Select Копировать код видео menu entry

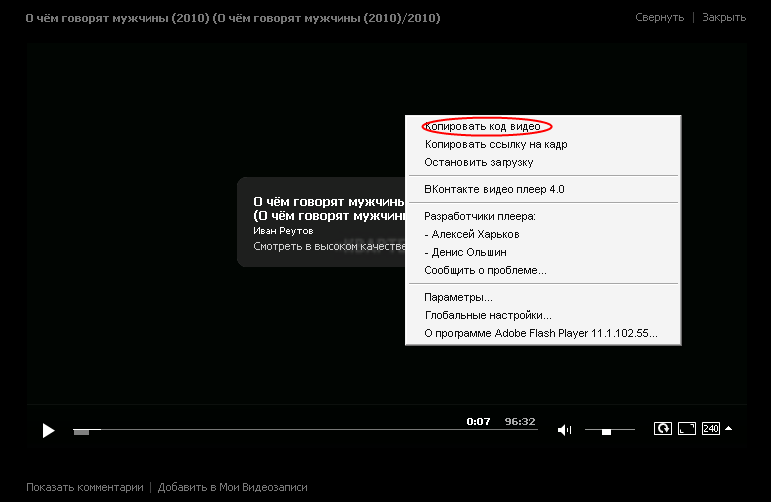pyautogui.click(x=543, y=126)
